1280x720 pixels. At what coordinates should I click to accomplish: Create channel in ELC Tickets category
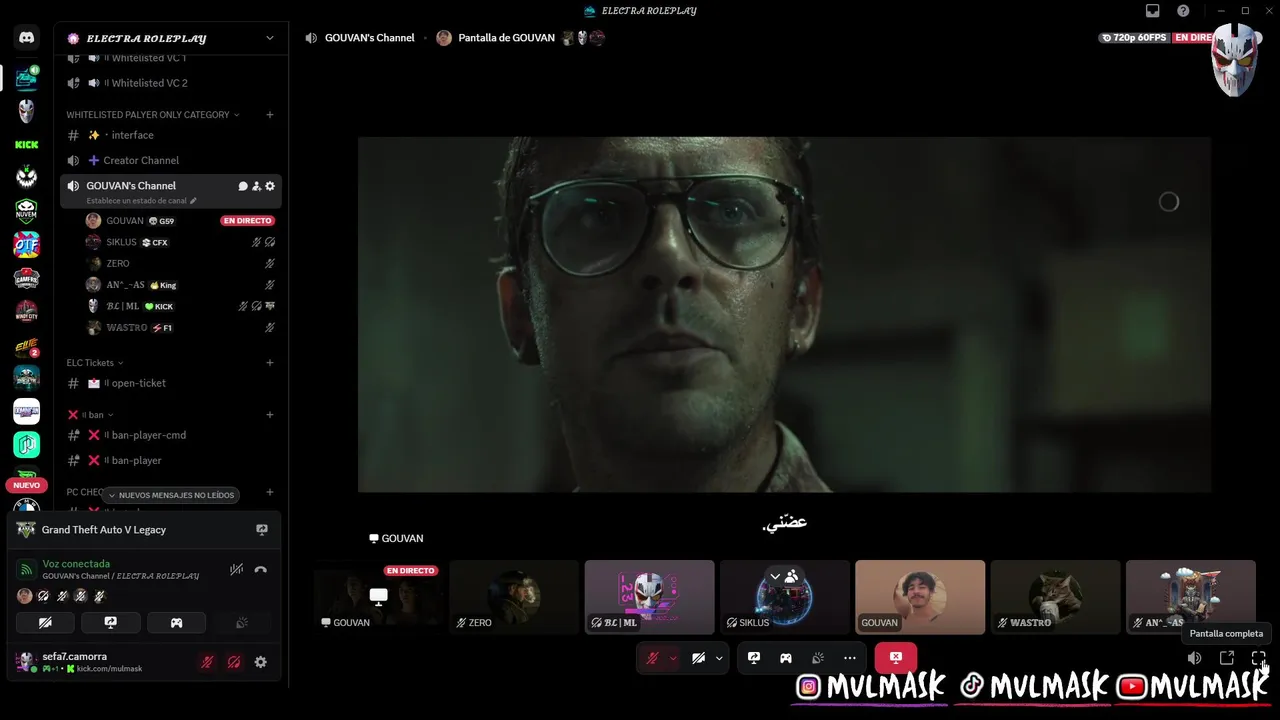[270, 363]
